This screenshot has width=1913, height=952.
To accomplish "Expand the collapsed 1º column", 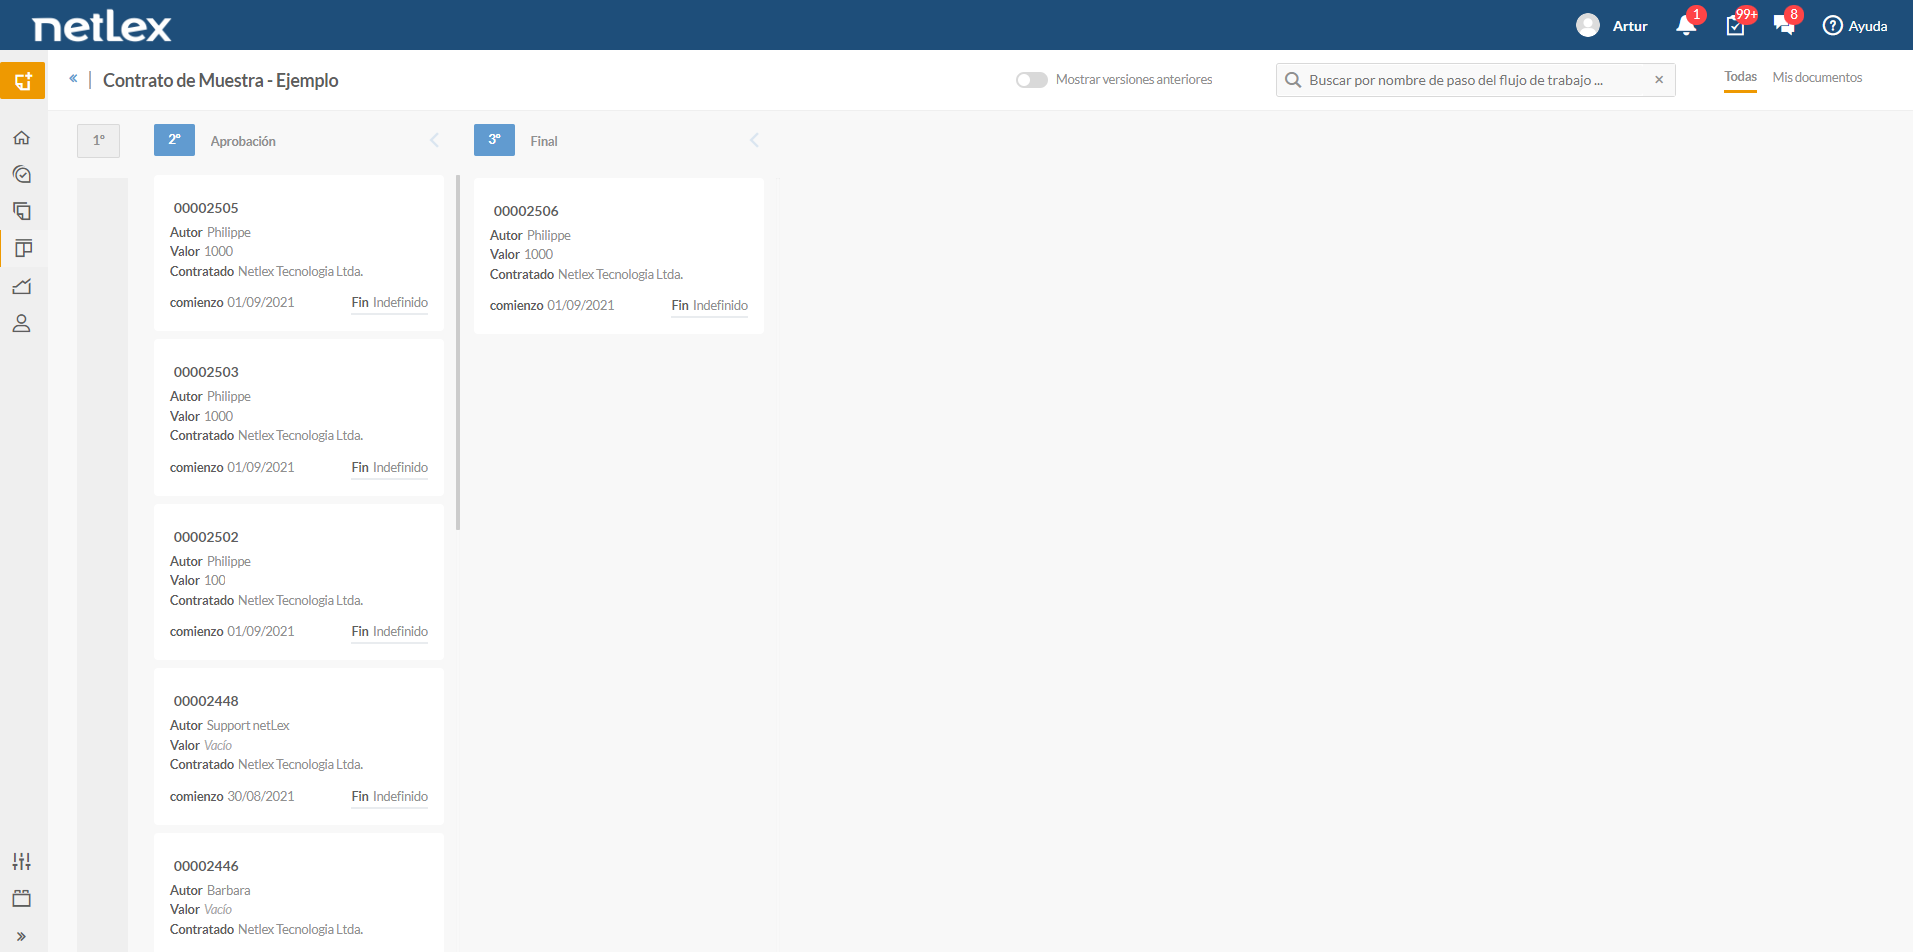I will point(98,141).
